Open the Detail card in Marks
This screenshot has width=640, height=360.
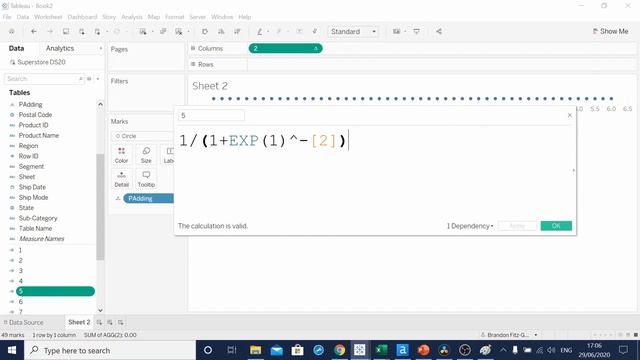(x=121, y=179)
